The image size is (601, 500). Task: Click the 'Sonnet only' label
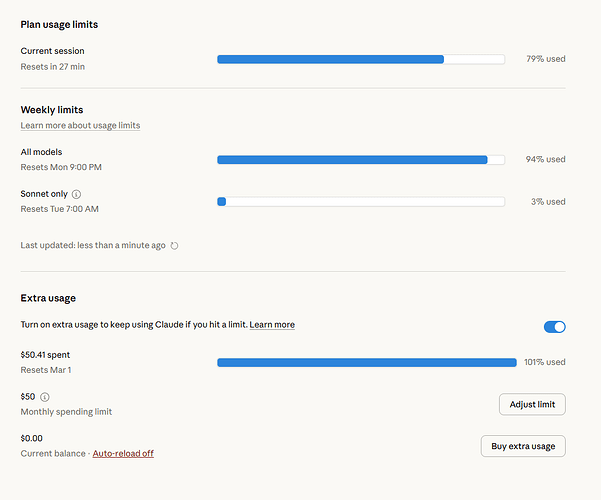coord(44,194)
